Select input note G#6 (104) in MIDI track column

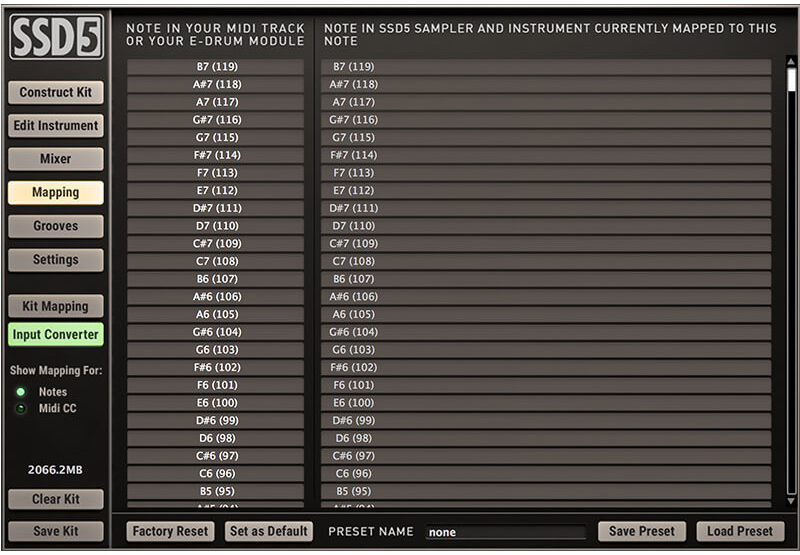tap(215, 332)
